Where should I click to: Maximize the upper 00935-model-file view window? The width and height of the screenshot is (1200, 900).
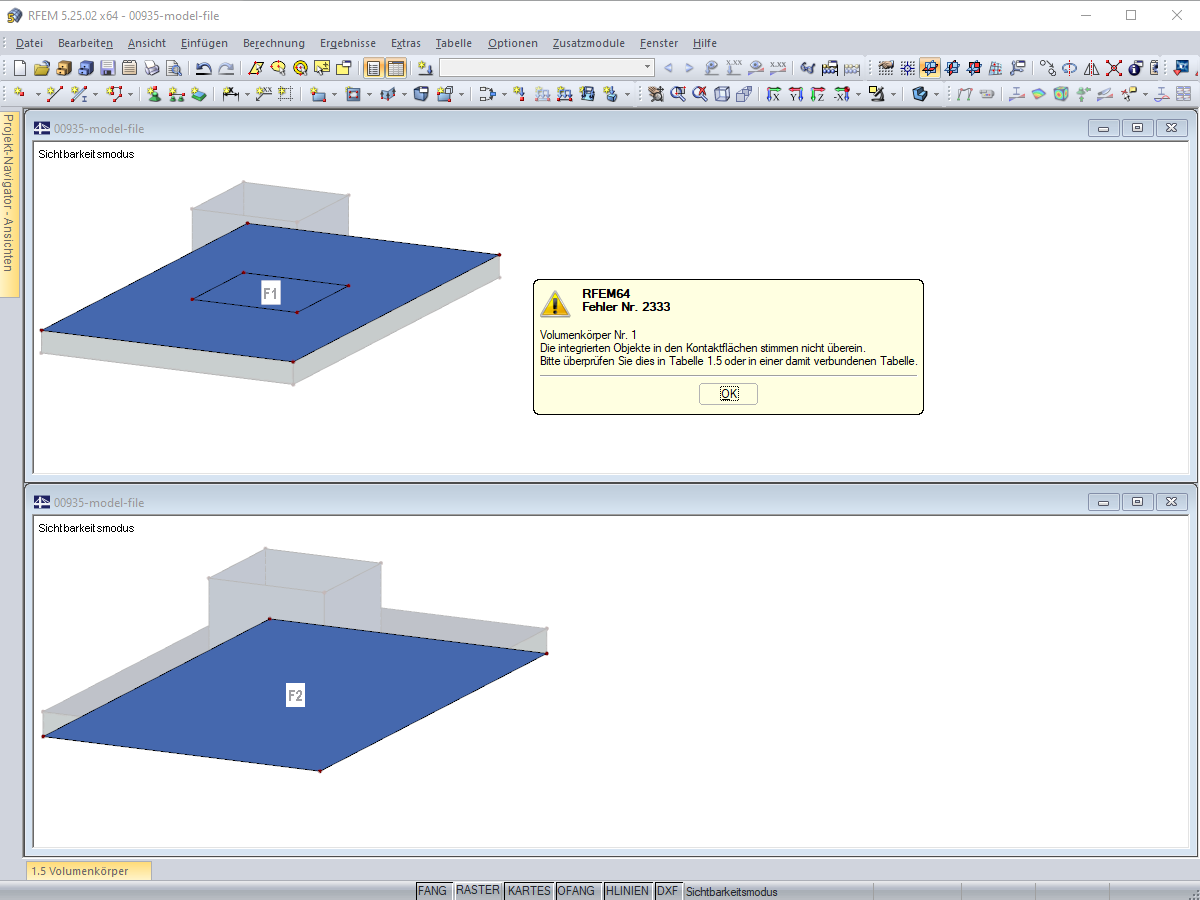tap(1137, 128)
